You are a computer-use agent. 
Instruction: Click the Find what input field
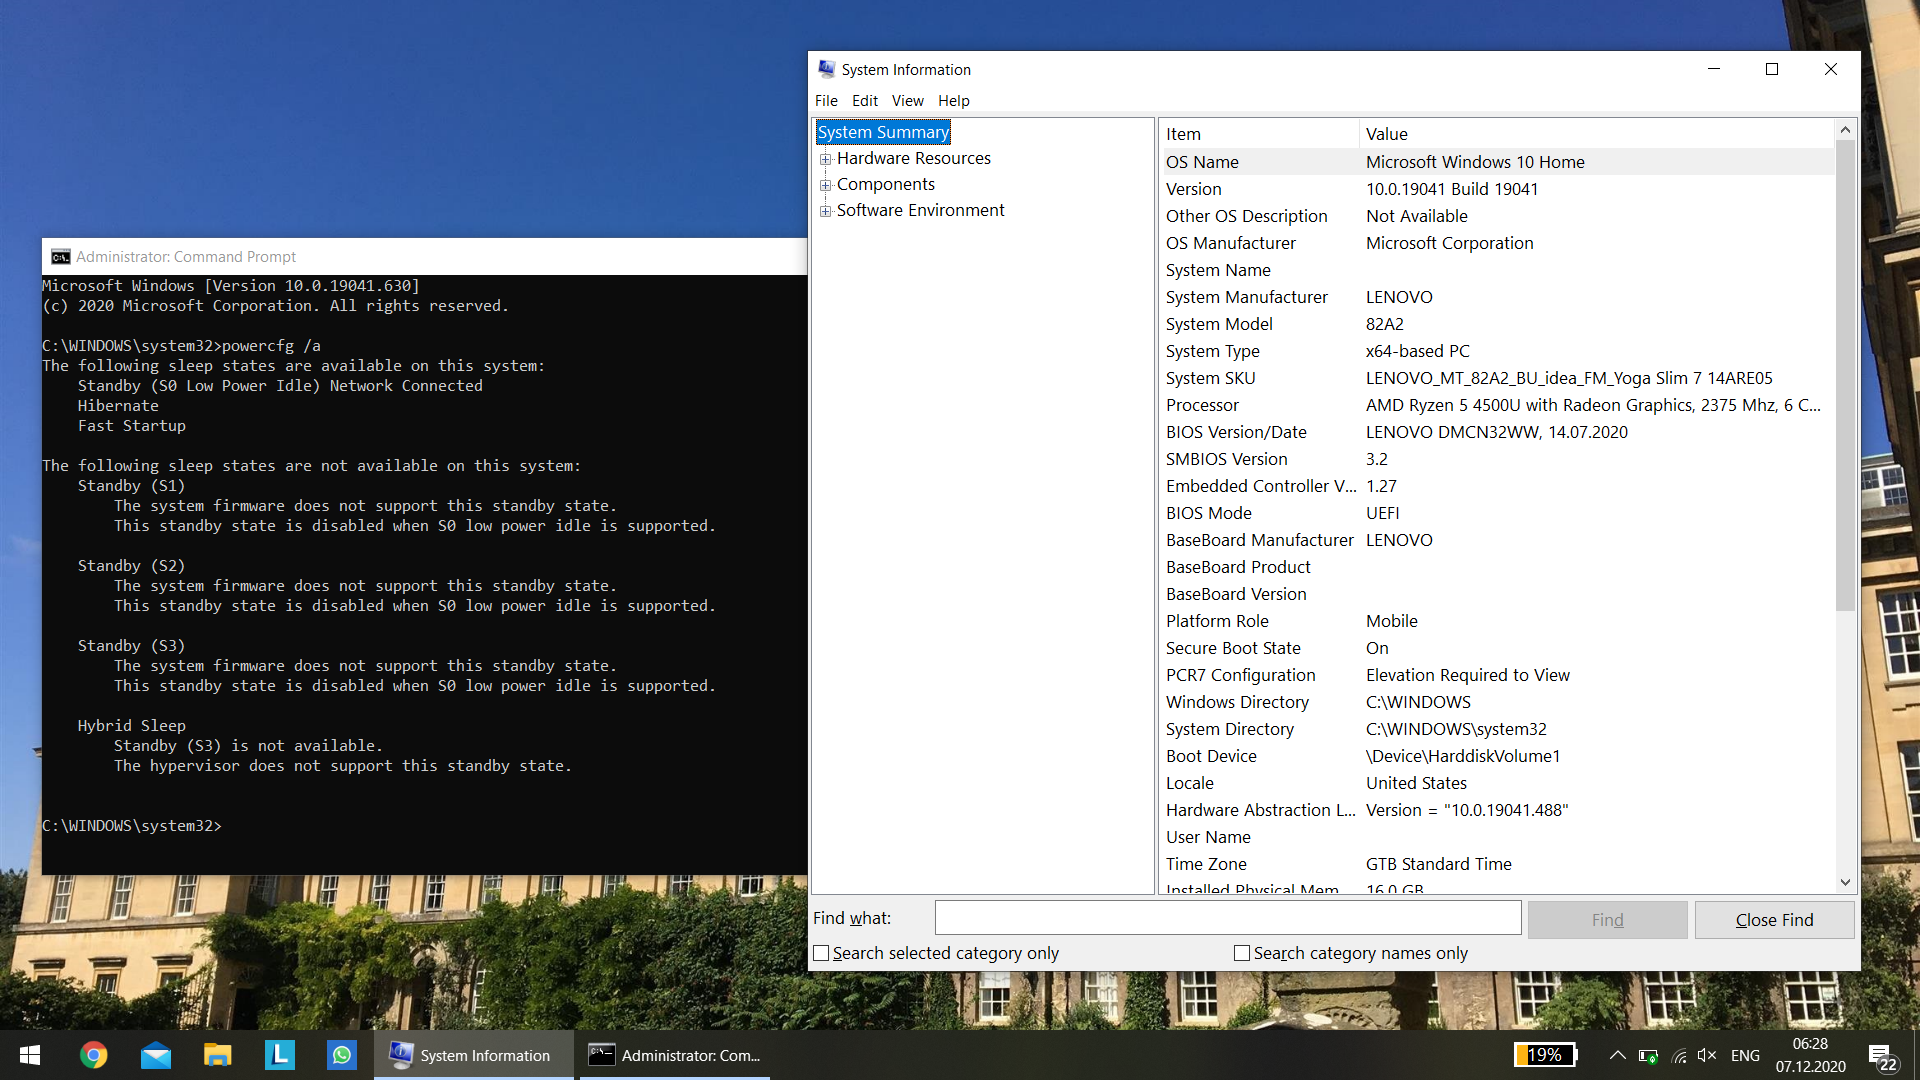coord(1228,918)
